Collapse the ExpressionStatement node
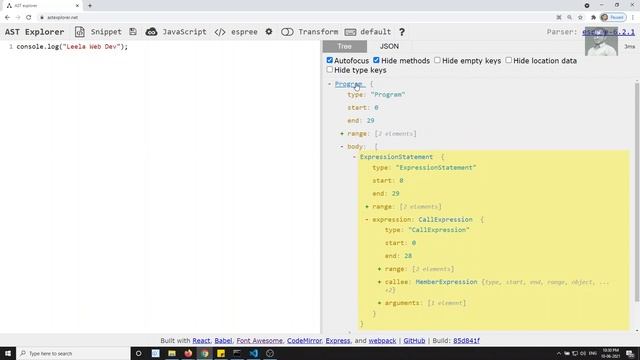The height and width of the screenshot is (360, 640). pyautogui.click(x=354, y=157)
